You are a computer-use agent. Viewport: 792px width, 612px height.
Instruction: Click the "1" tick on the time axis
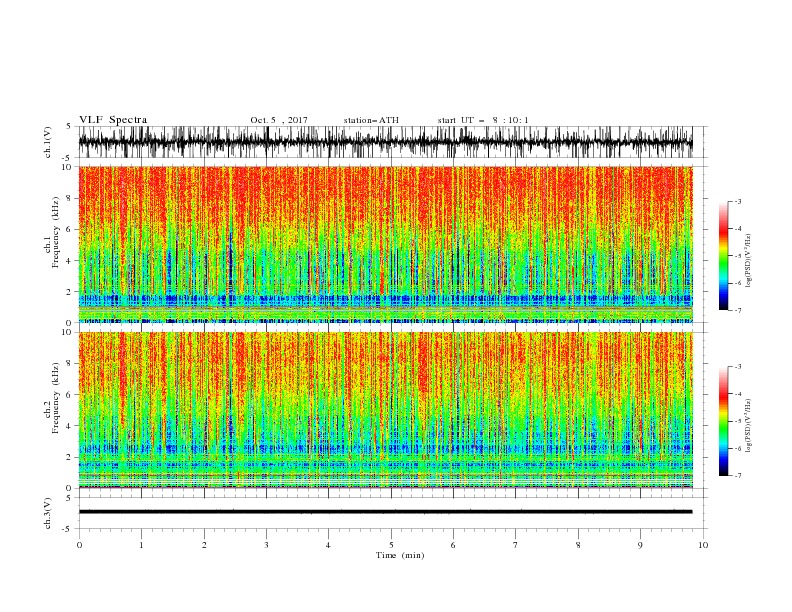click(141, 545)
